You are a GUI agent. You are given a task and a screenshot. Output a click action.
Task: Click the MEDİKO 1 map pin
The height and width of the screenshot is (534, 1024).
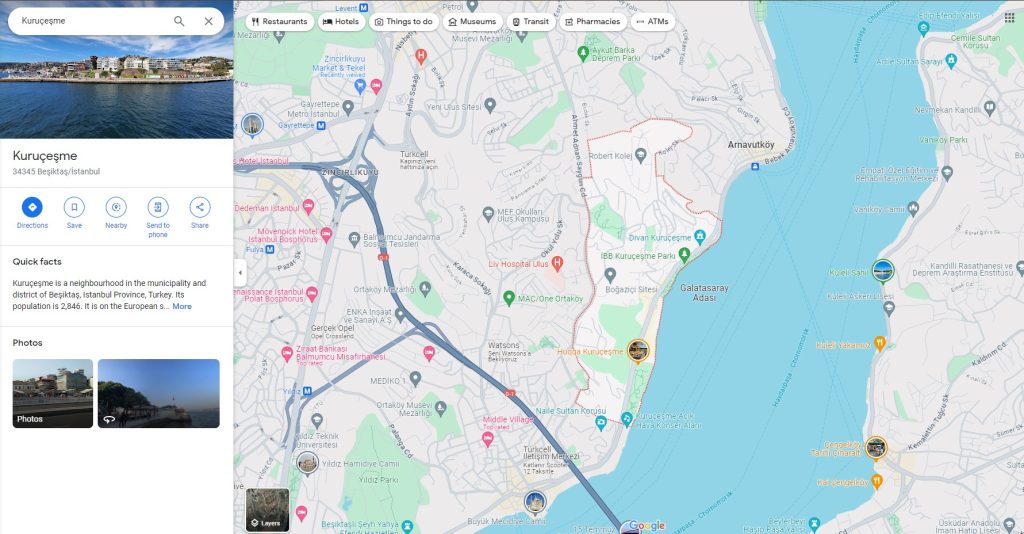coord(415,379)
